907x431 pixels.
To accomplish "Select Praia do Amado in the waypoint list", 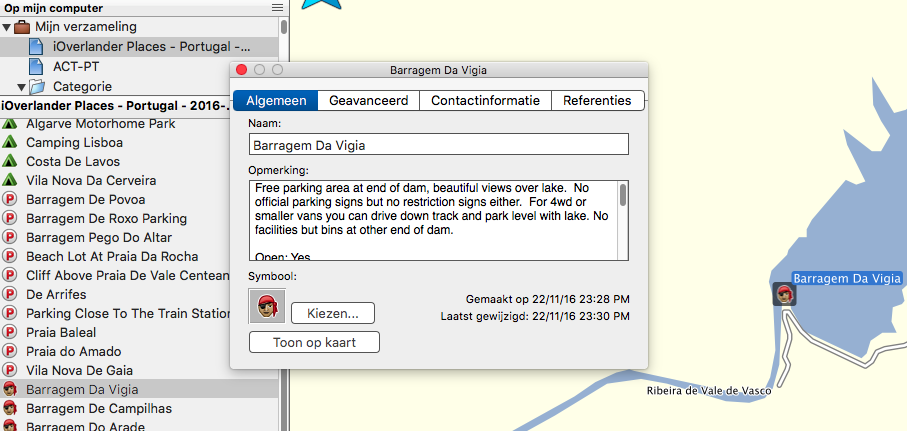I will [73, 351].
